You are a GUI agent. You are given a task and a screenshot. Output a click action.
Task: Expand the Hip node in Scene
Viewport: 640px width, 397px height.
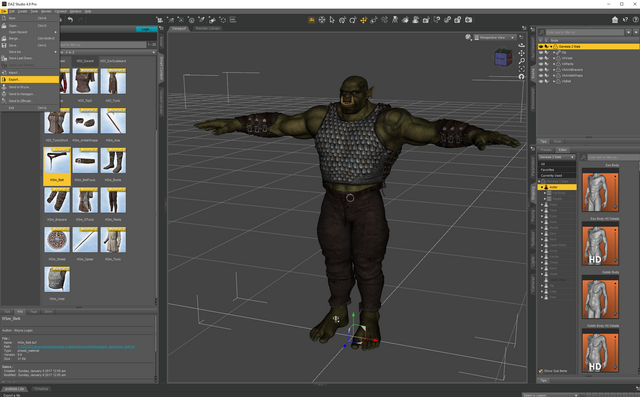point(554,52)
